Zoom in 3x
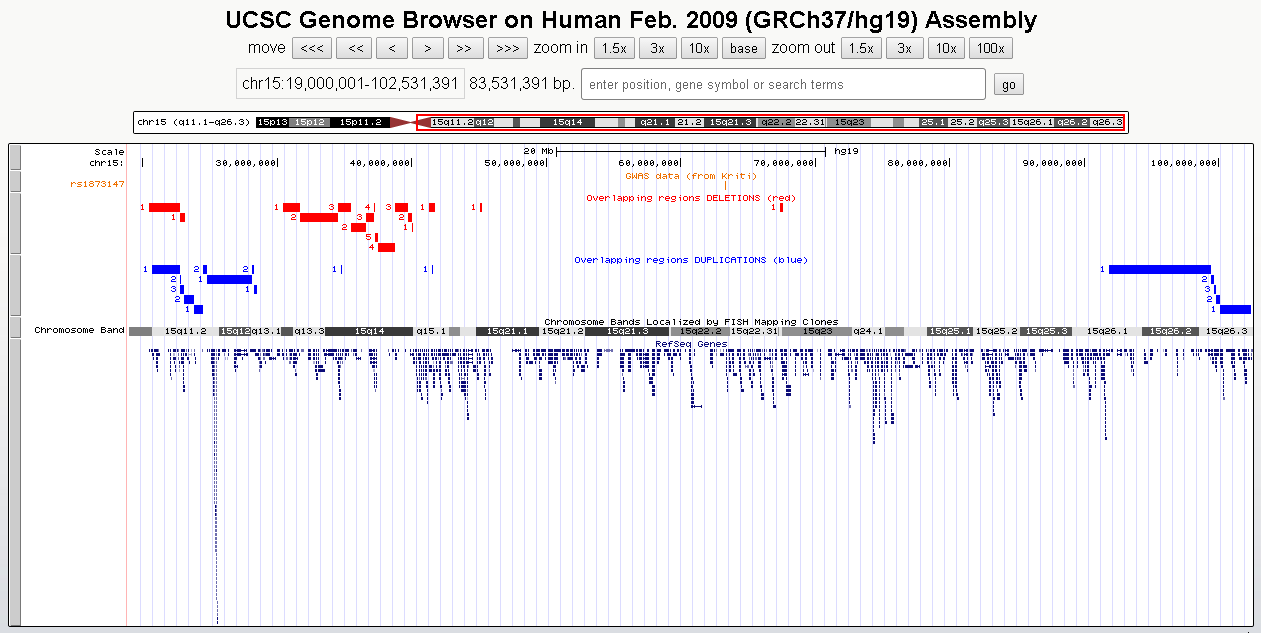The width and height of the screenshot is (1261, 633). (657, 48)
